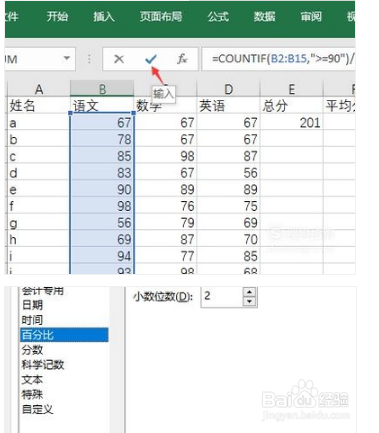Select 语文 score 78 in row b
The height and width of the screenshot is (433, 379).
102,139
